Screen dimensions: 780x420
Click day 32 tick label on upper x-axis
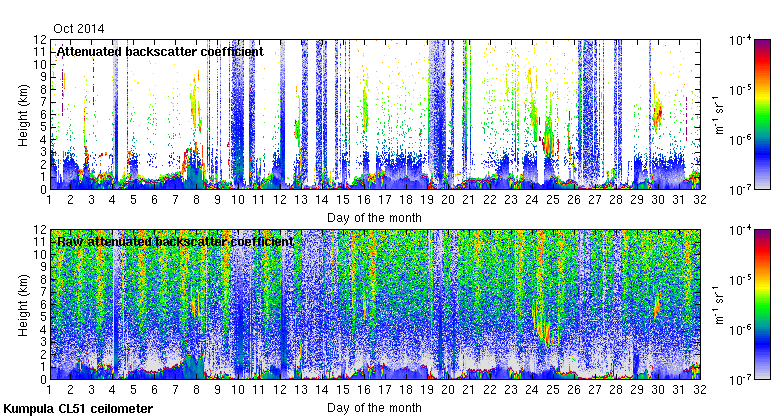tap(700, 200)
